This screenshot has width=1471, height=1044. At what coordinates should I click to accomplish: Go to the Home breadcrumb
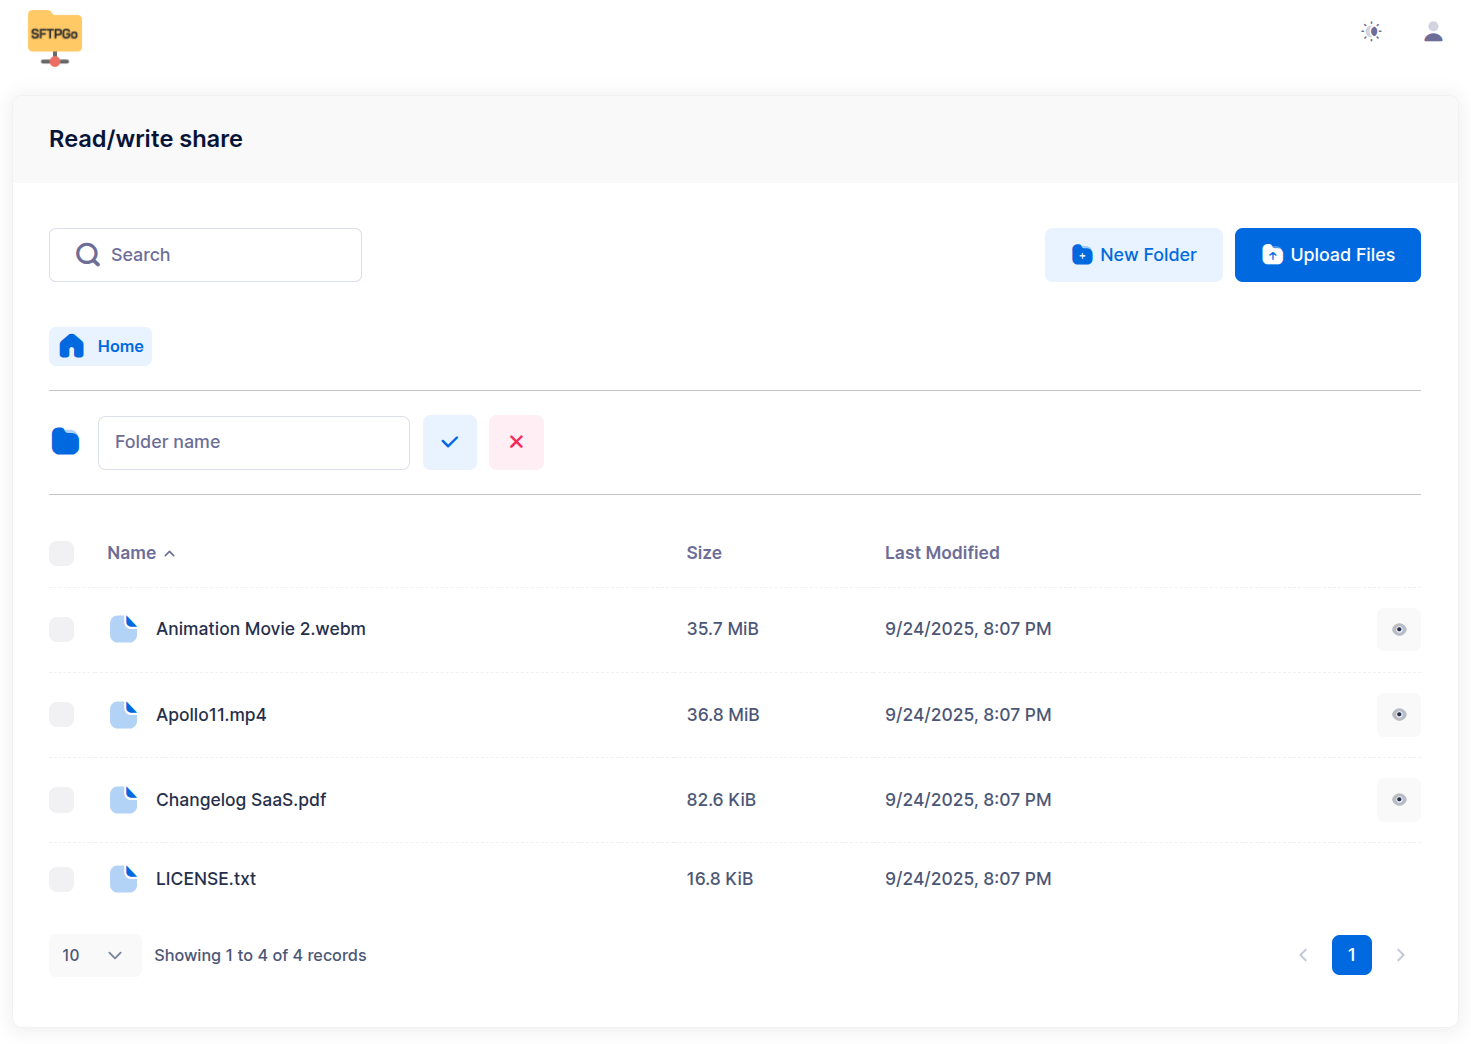point(101,346)
